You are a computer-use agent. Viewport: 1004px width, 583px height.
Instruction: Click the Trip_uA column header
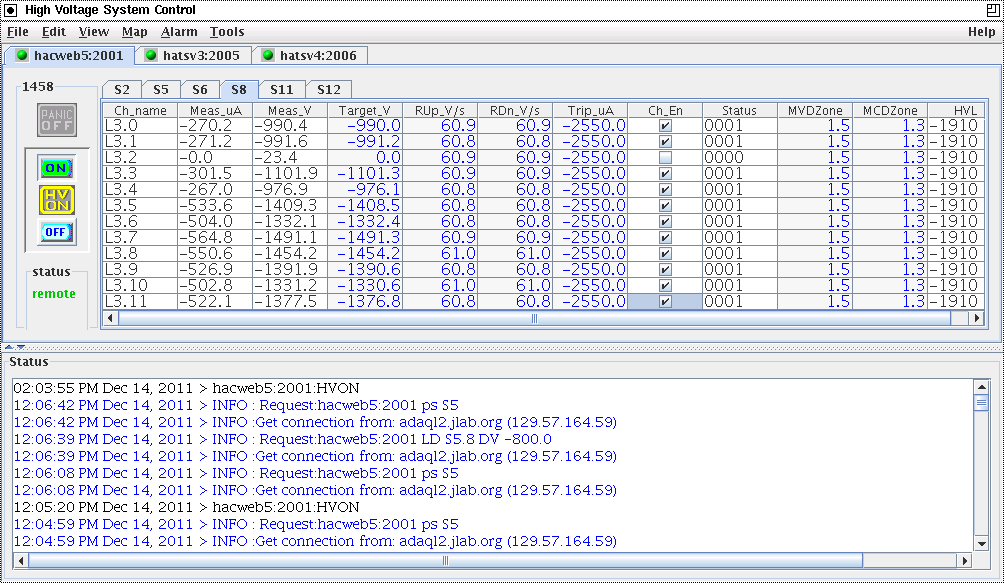[590, 110]
